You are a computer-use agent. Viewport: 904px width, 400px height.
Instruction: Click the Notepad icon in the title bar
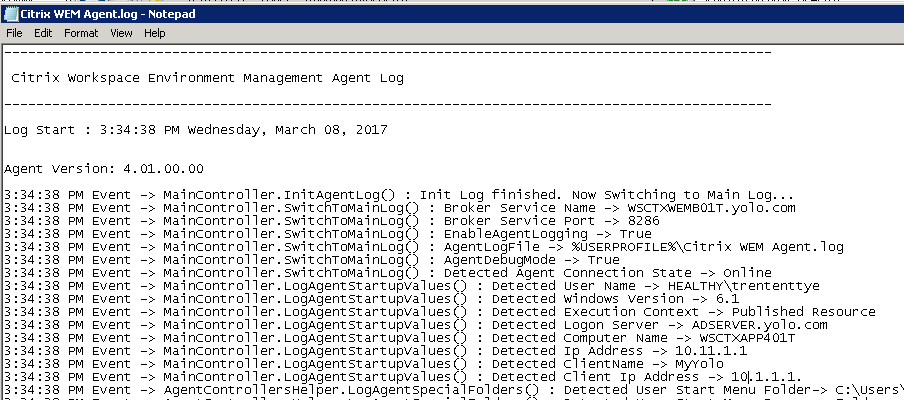pos(10,12)
